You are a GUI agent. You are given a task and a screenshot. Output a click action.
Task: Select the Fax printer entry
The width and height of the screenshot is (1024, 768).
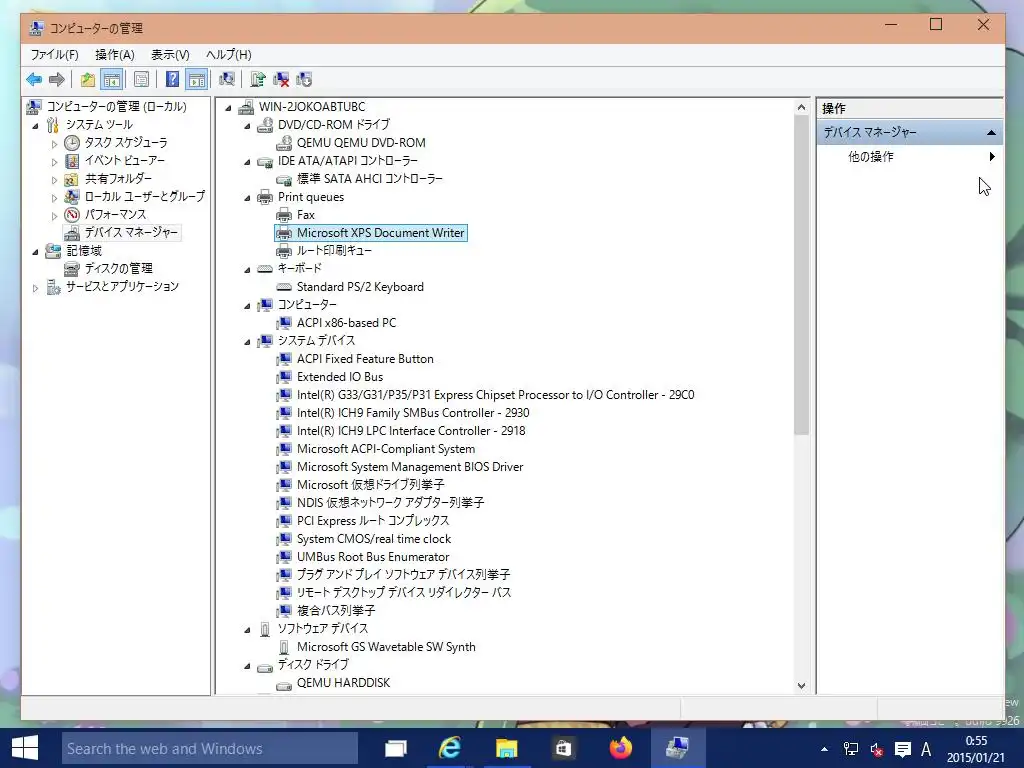point(306,215)
